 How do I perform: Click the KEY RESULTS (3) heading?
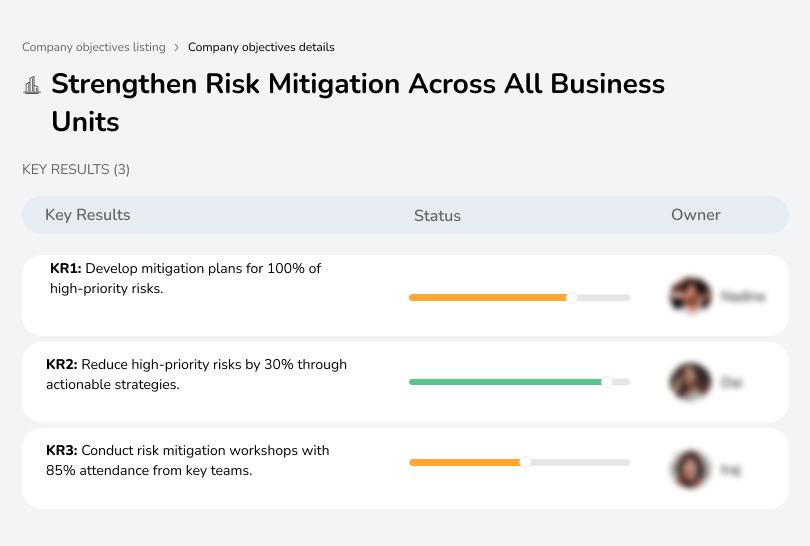76,169
